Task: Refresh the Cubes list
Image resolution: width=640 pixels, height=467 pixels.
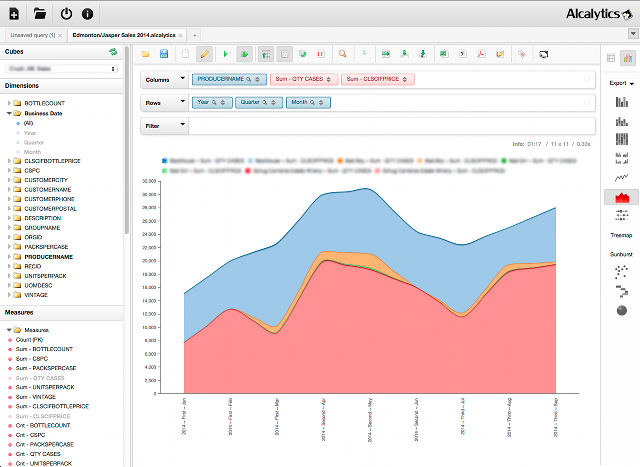Action: pyautogui.click(x=113, y=52)
